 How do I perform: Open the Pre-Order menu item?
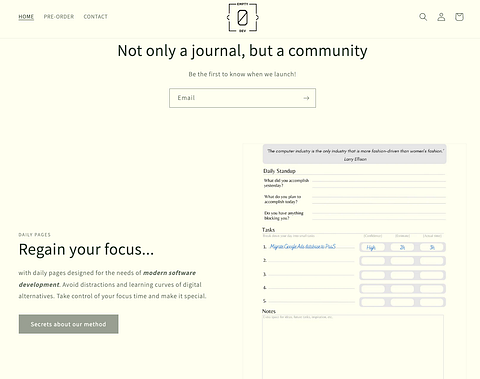[59, 17]
